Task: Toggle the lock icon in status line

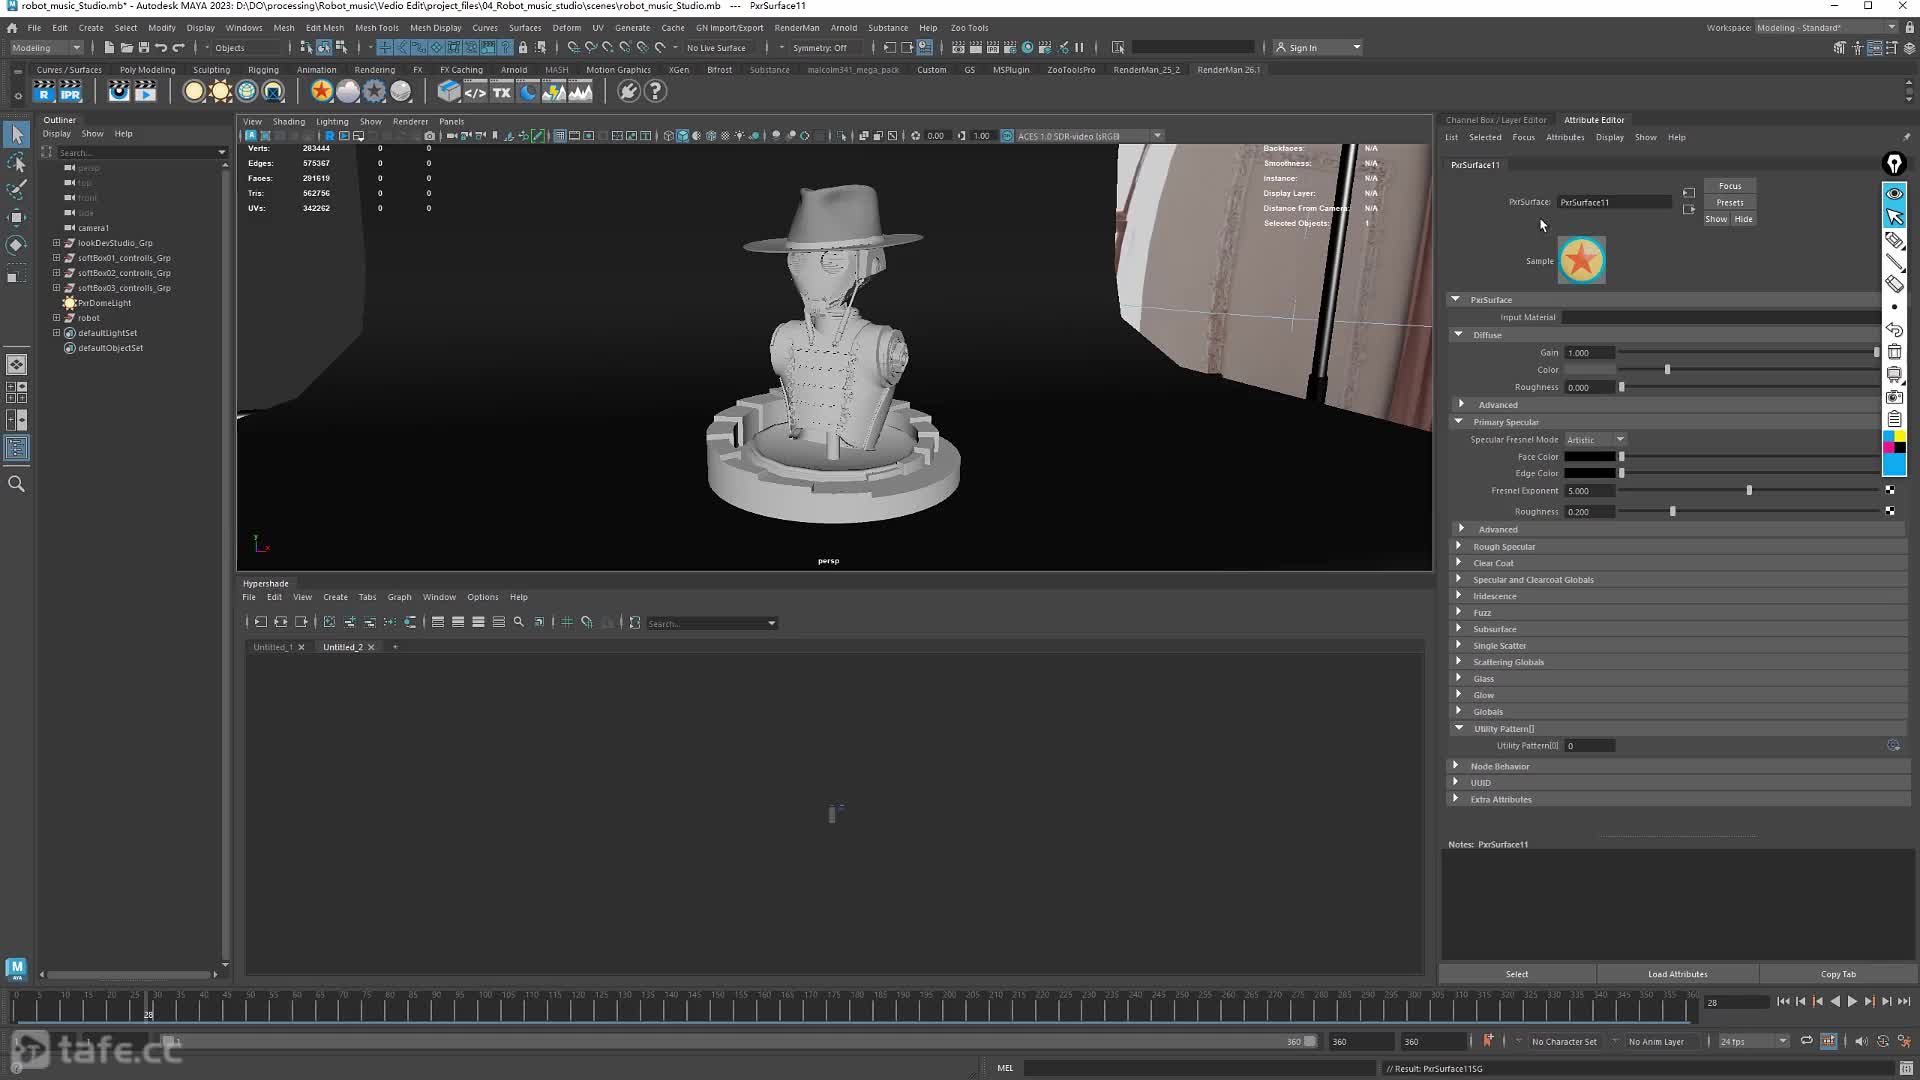Action: pyautogui.click(x=522, y=47)
